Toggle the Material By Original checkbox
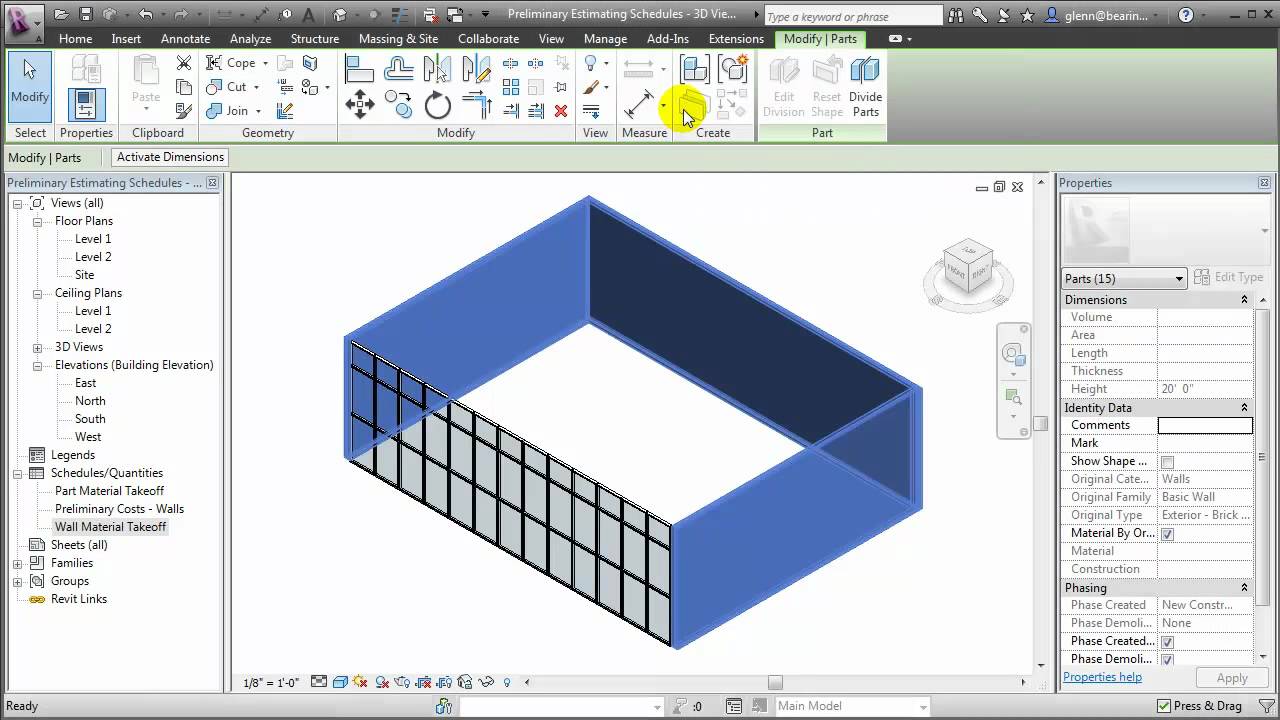 coord(1167,534)
